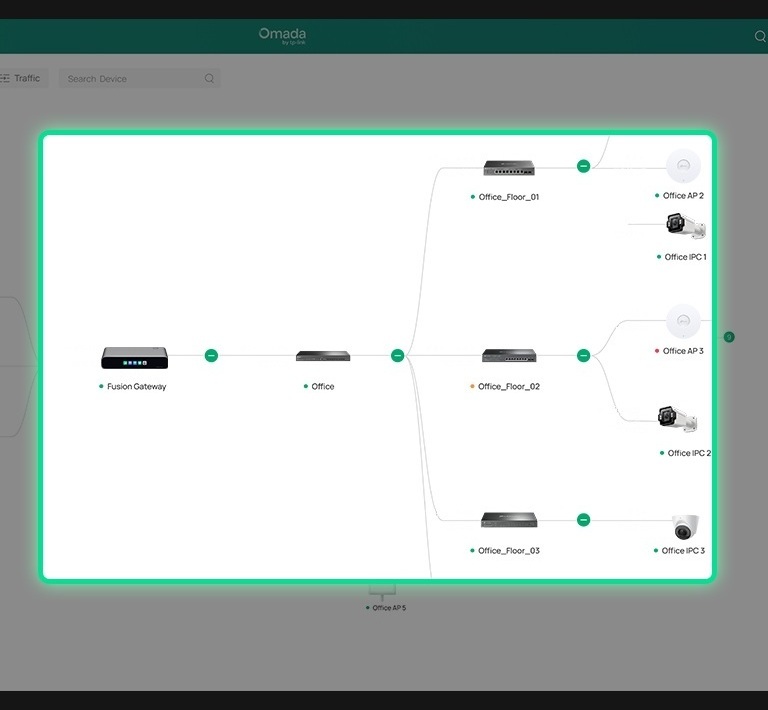Collapse the Office switch branch
The image size is (768, 710).
(x=398, y=355)
